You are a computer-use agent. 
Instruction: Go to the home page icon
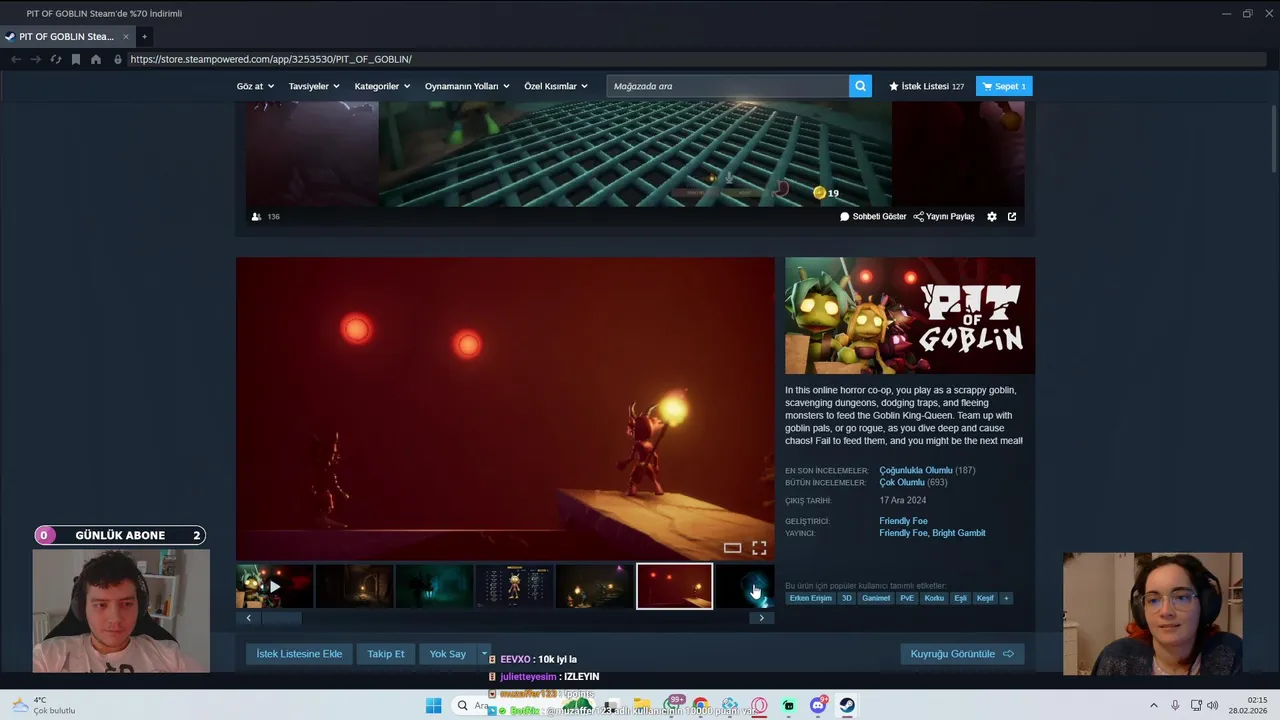96,59
